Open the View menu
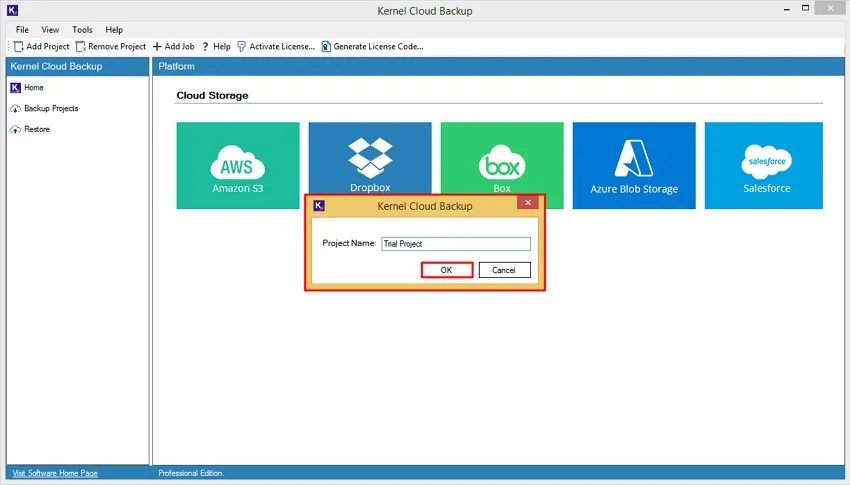This screenshot has width=850, height=485. [50, 30]
